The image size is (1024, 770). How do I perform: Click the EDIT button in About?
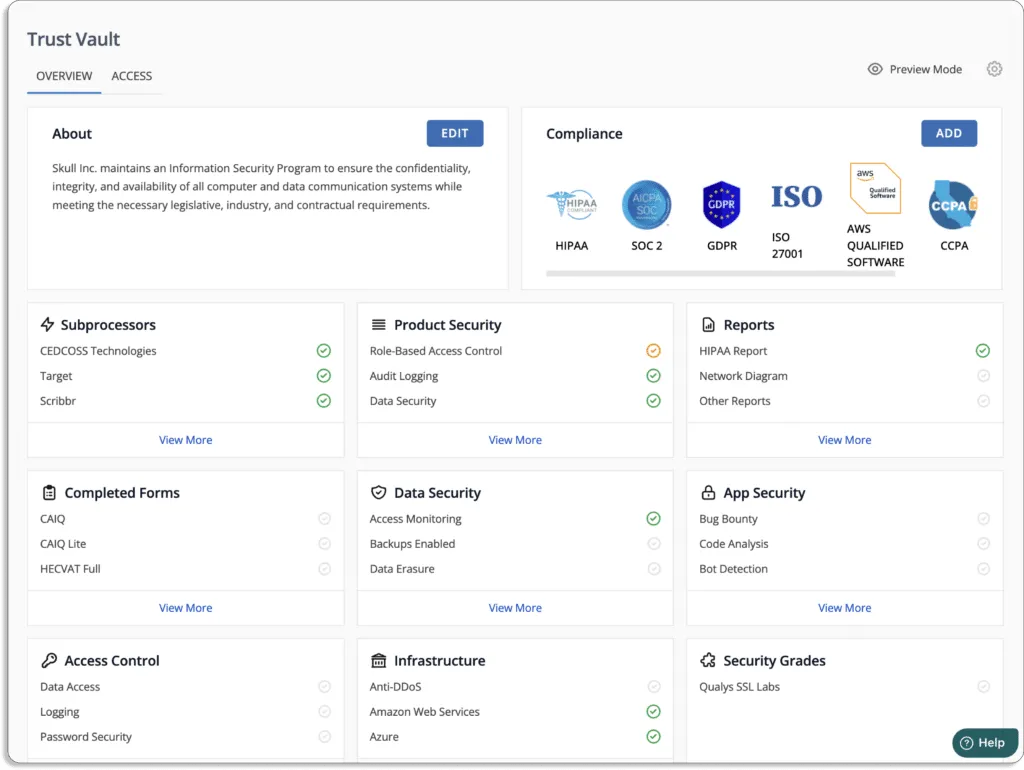(x=455, y=133)
